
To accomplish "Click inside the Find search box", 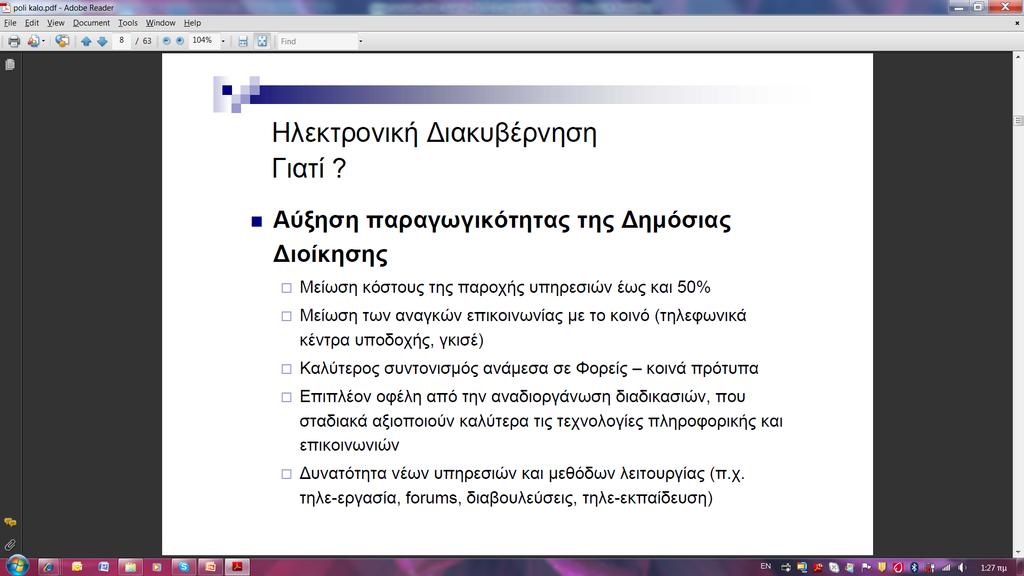I will pos(317,41).
